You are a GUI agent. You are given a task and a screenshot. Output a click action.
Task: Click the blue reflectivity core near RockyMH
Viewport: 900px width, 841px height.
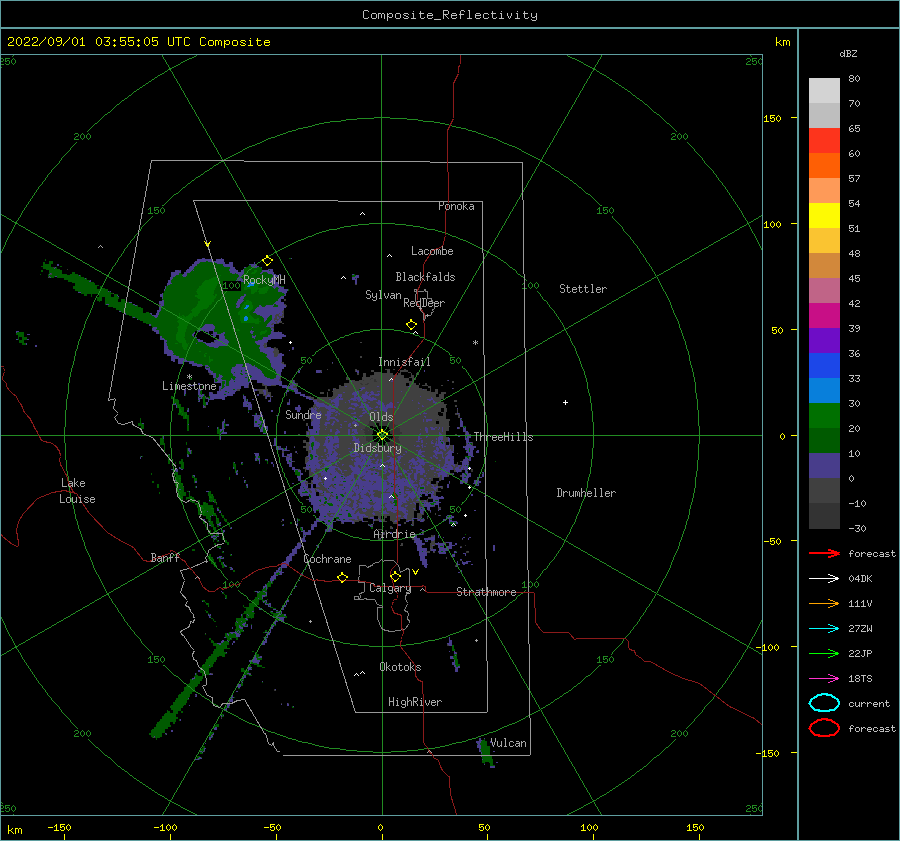(247, 312)
